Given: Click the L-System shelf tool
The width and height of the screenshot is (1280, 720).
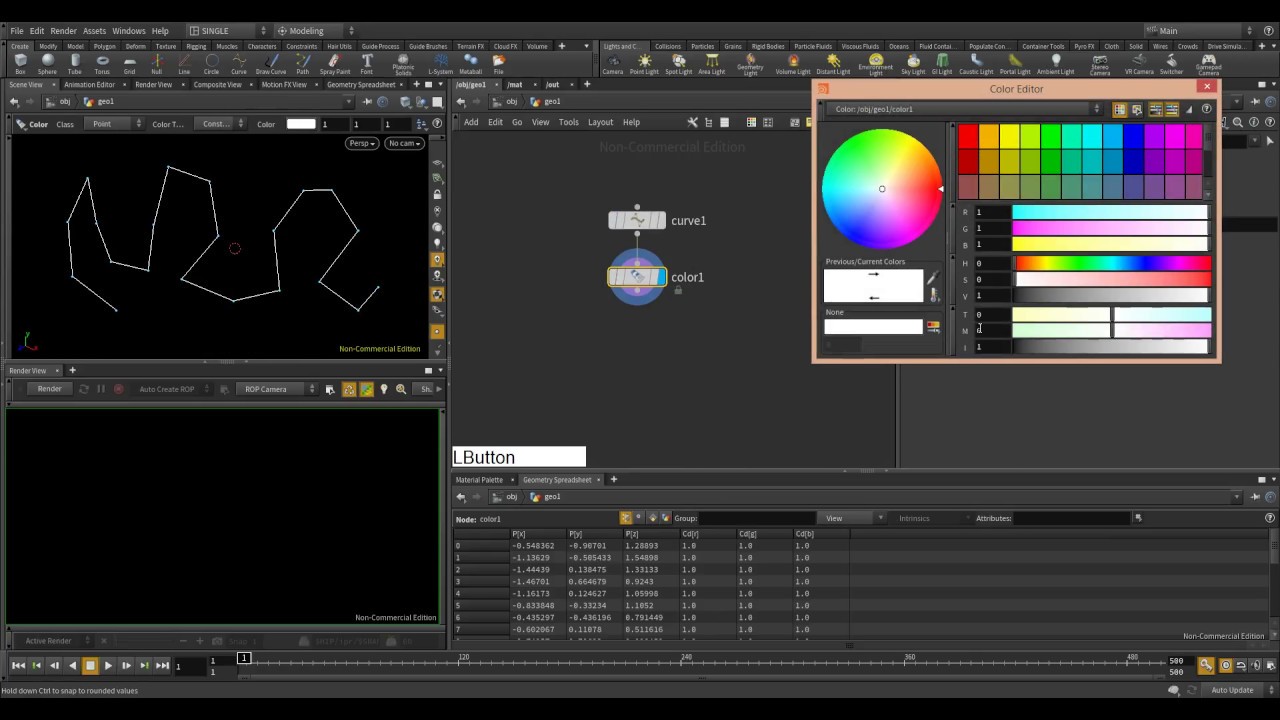Looking at the screenshot, I should point(440,64).
